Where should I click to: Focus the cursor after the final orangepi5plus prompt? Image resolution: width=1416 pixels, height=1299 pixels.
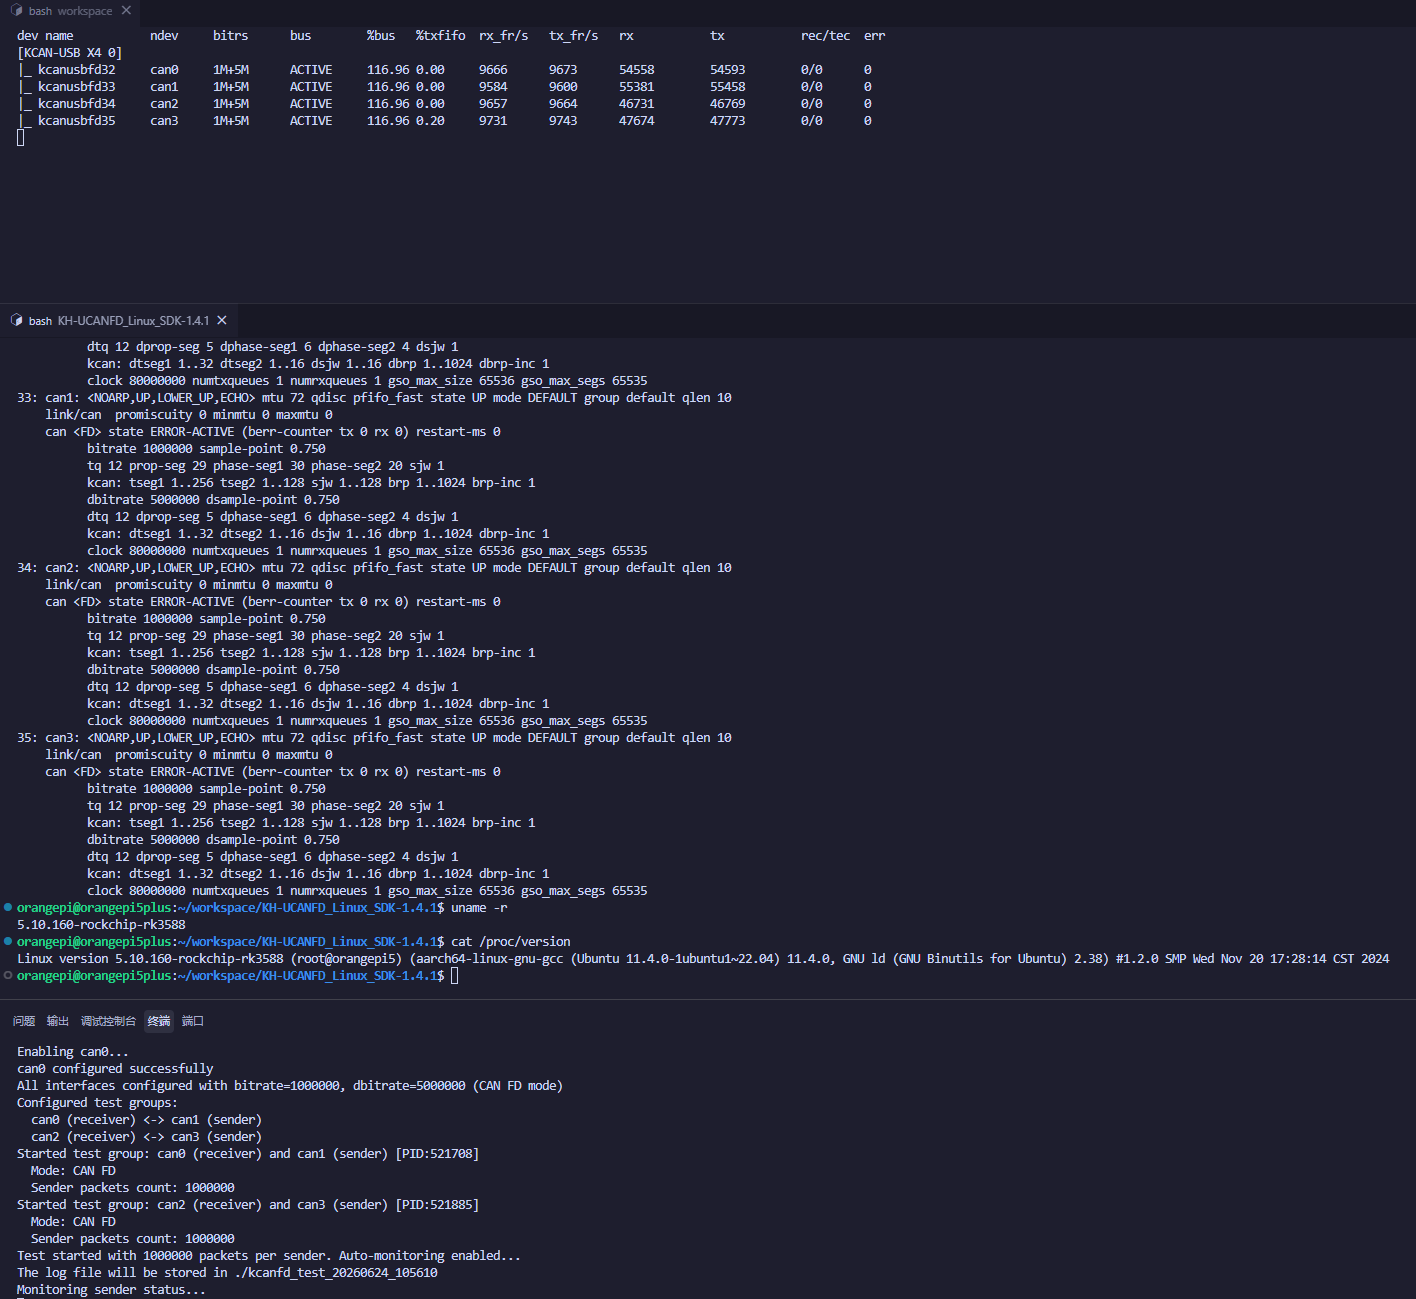coord(455,975)
